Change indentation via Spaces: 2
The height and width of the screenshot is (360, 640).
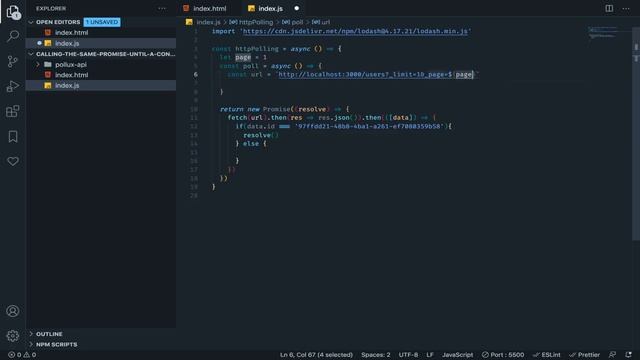coord(376,355)
